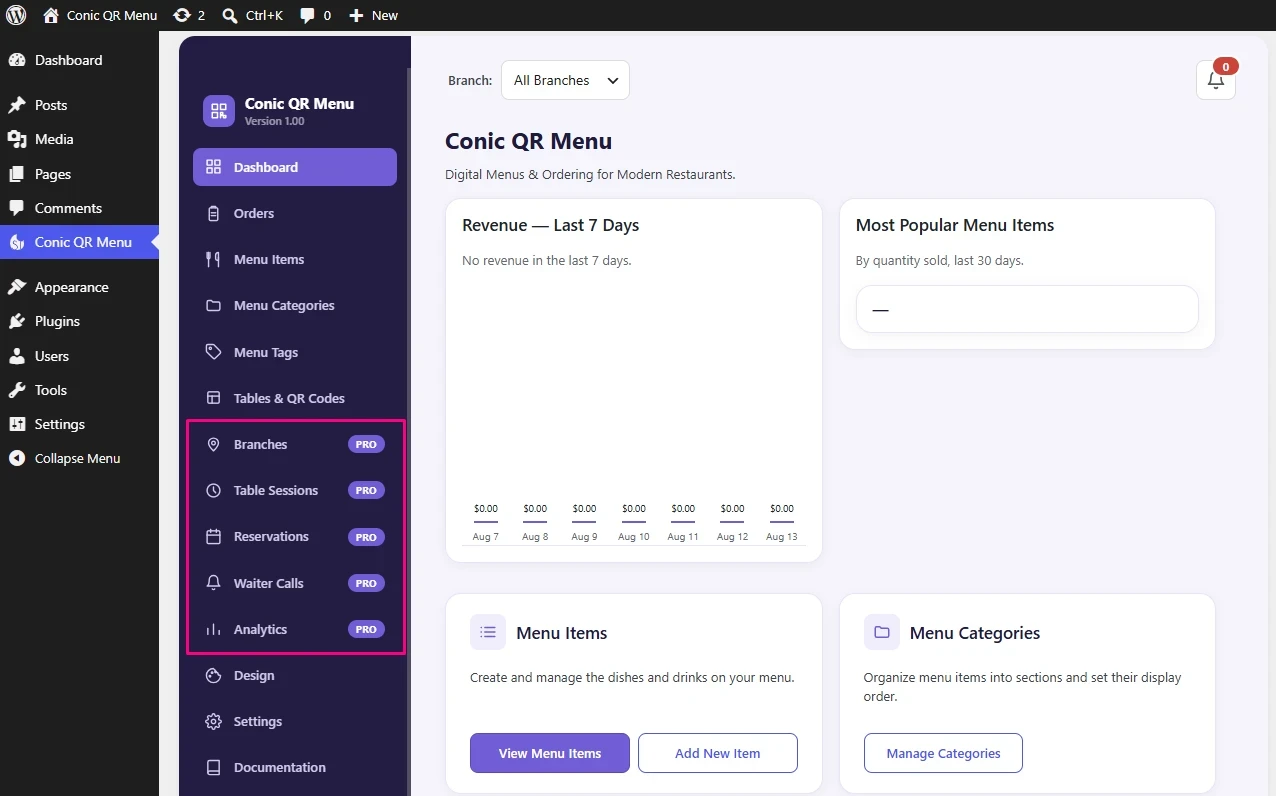Click the PRO badge beside Branches
Screen dimensions: 1276x796
(x=366, y=444)
